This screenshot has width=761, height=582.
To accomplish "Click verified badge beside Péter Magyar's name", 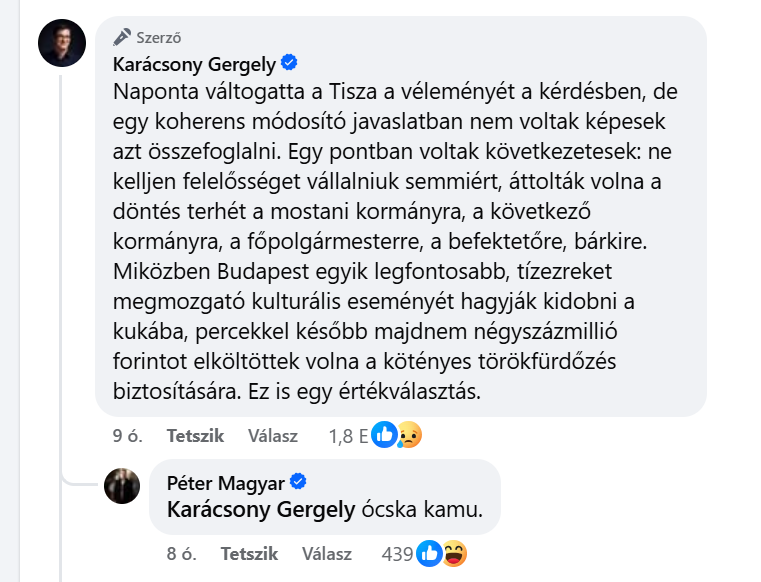I will [x=297, y=481].
